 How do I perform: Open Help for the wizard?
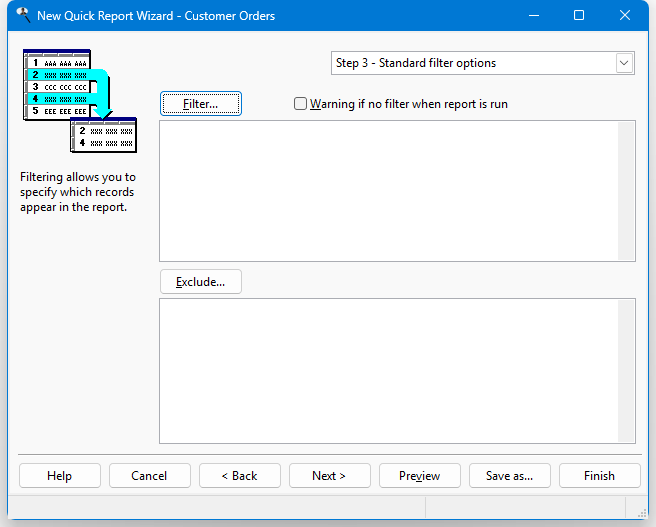coord(59,476)
